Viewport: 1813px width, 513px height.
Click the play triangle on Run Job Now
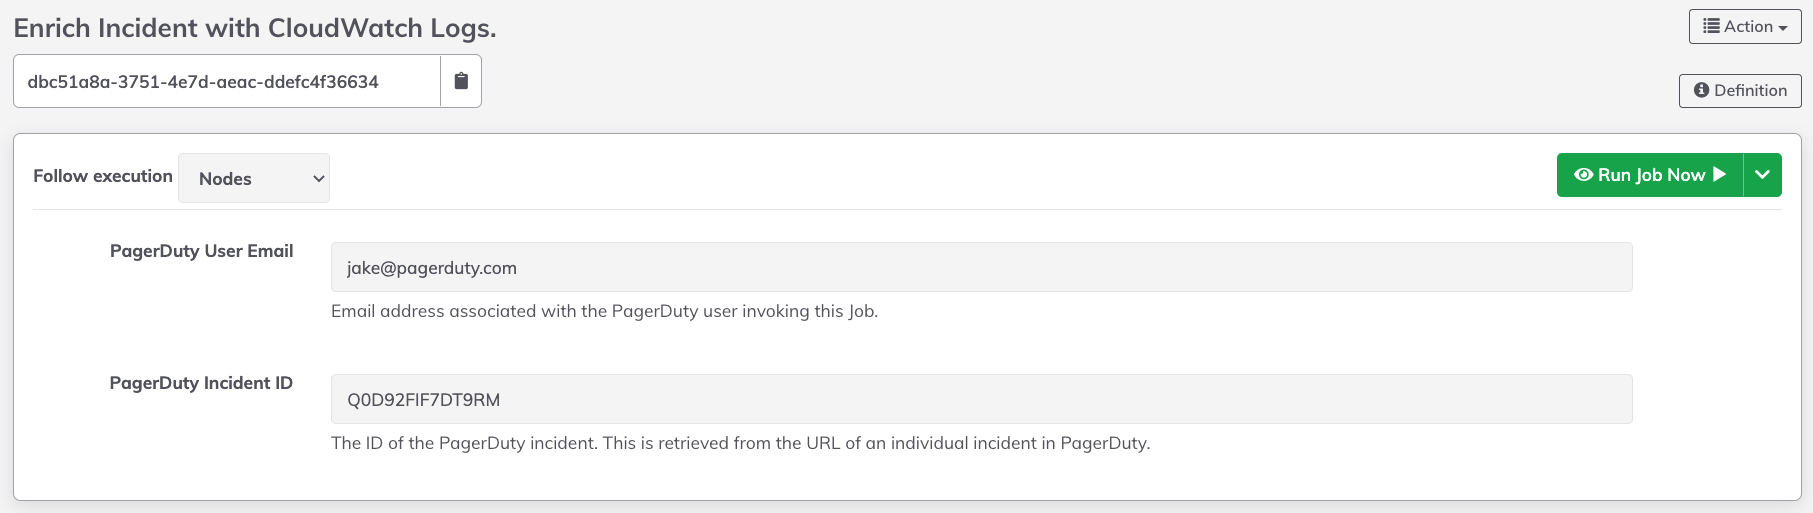pyautogui.click(x=1719, y=175)
